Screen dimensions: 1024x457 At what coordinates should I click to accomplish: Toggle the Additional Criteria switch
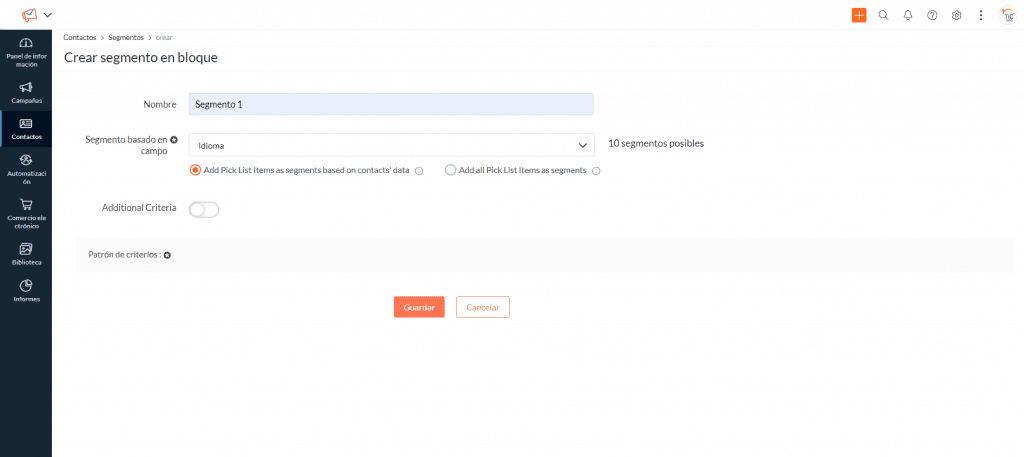204,210
